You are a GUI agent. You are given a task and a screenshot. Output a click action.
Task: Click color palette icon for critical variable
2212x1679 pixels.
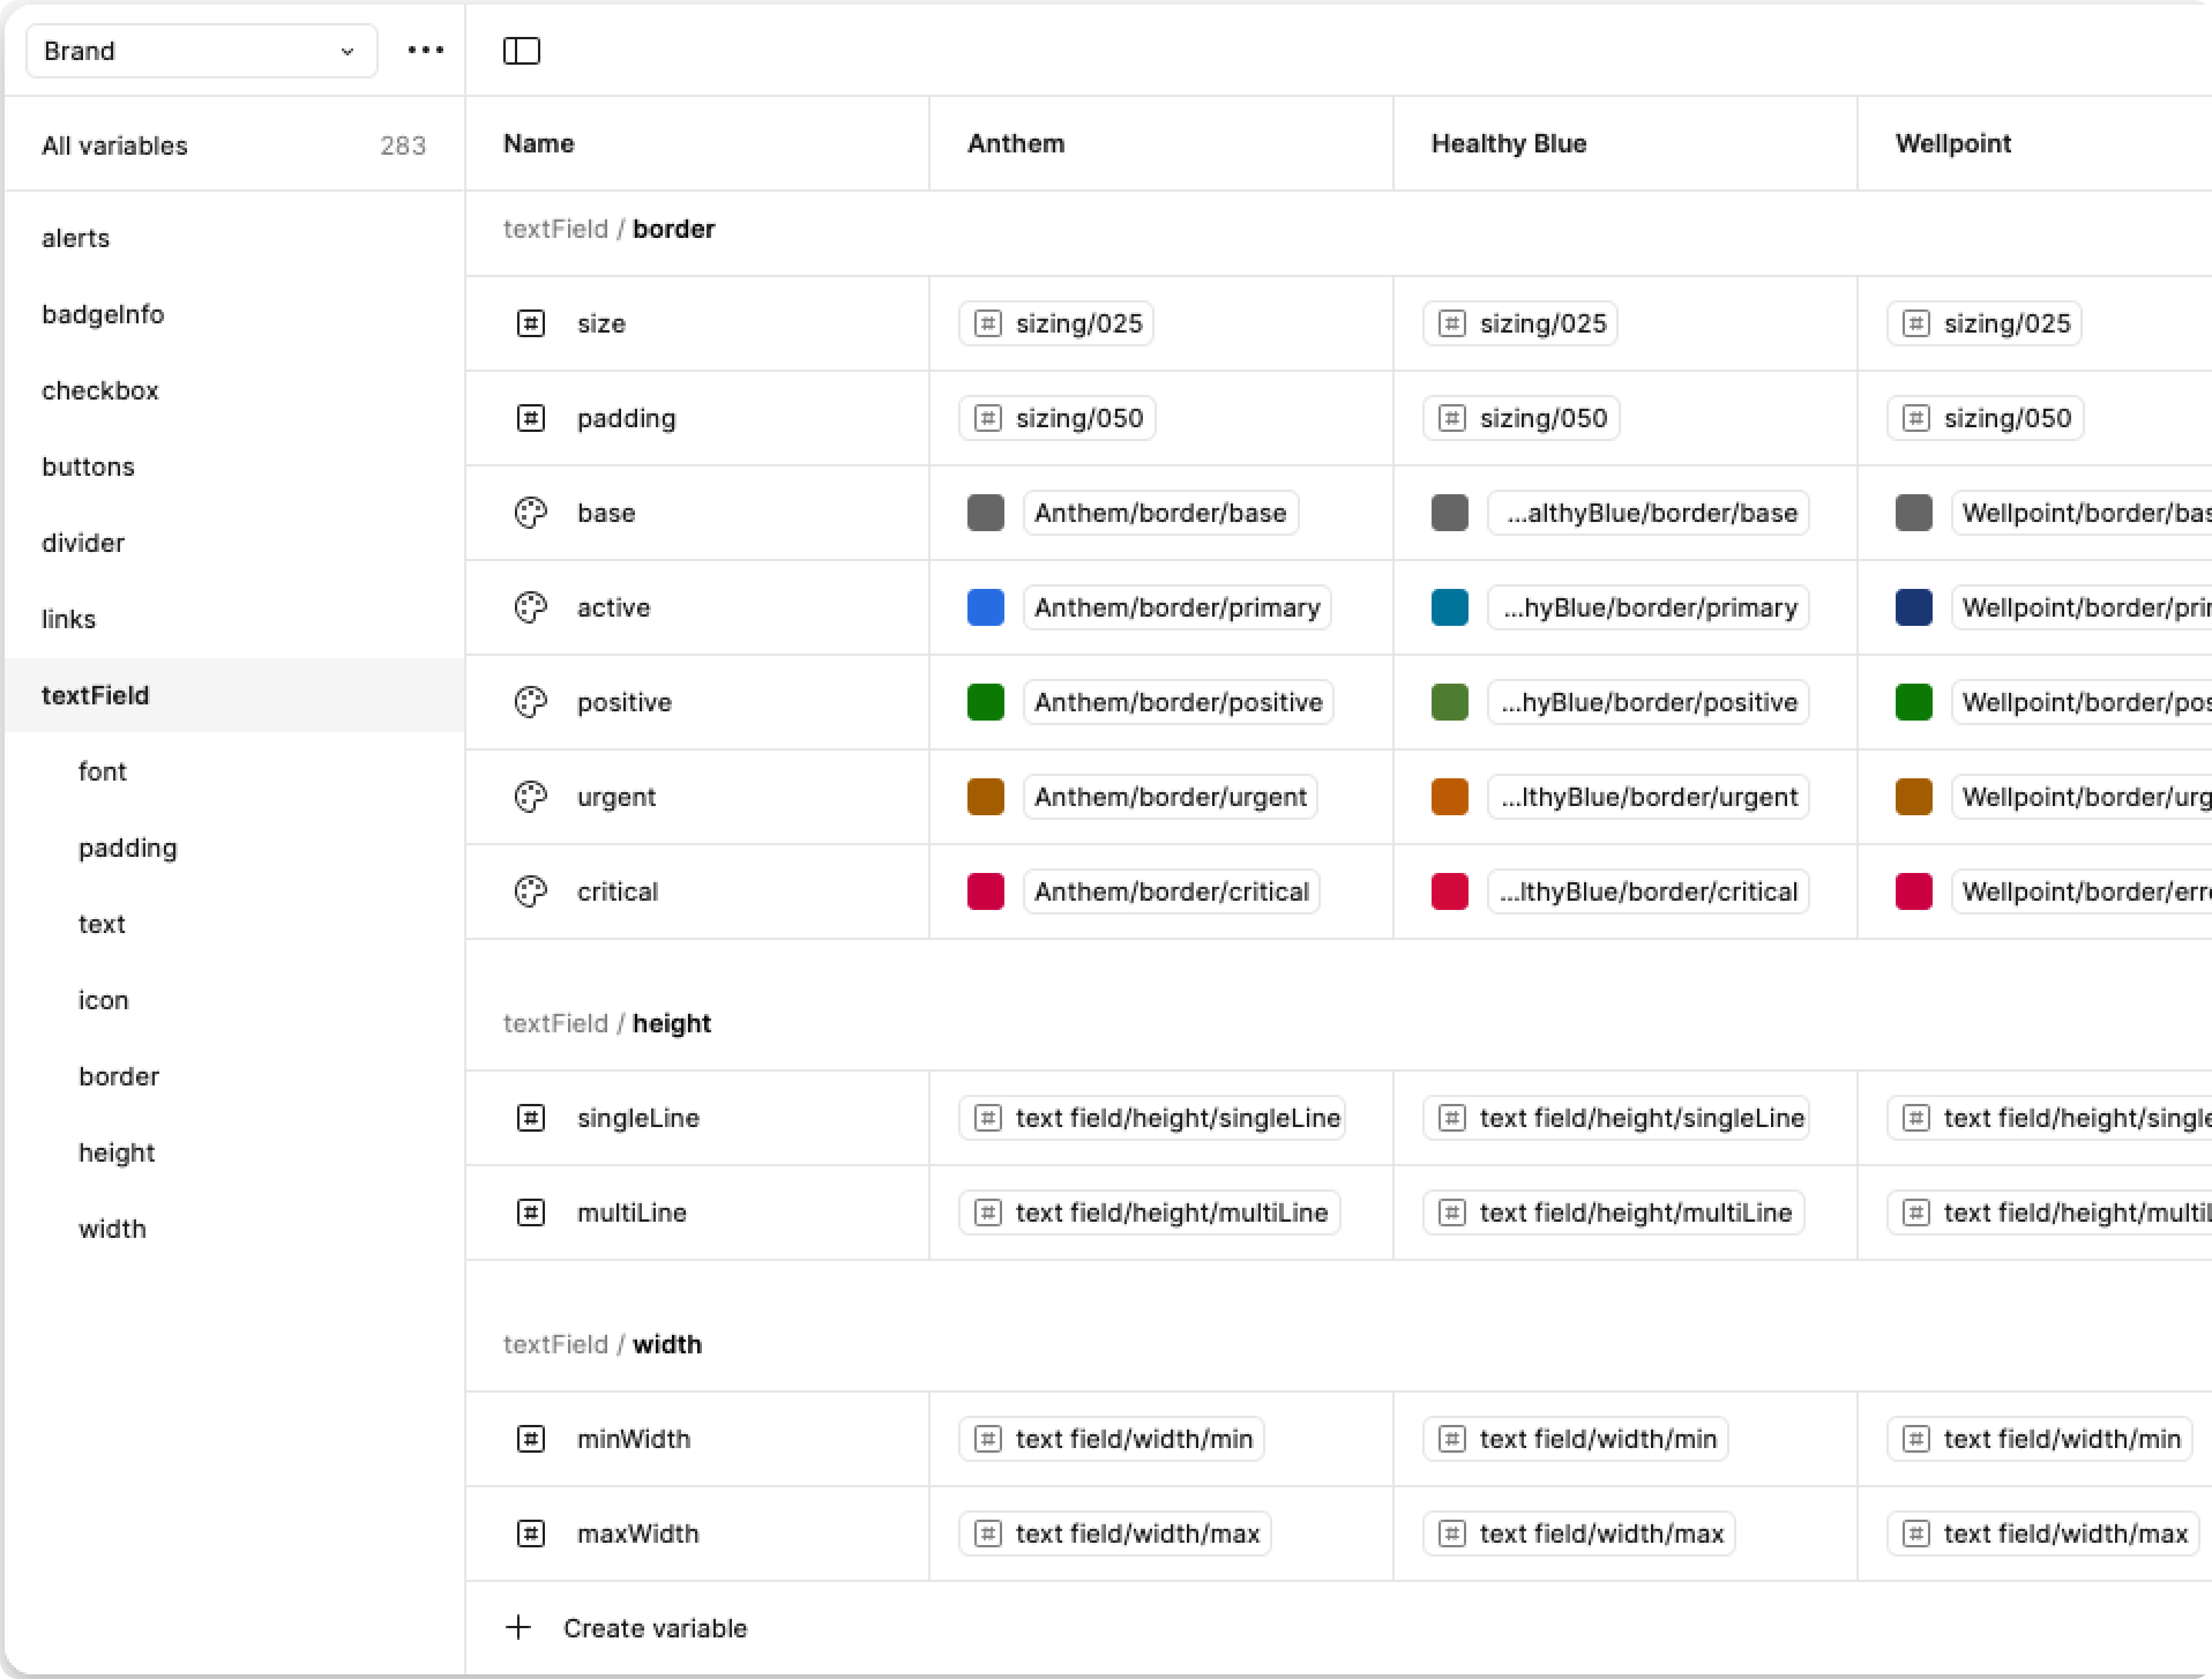(531, 891)
